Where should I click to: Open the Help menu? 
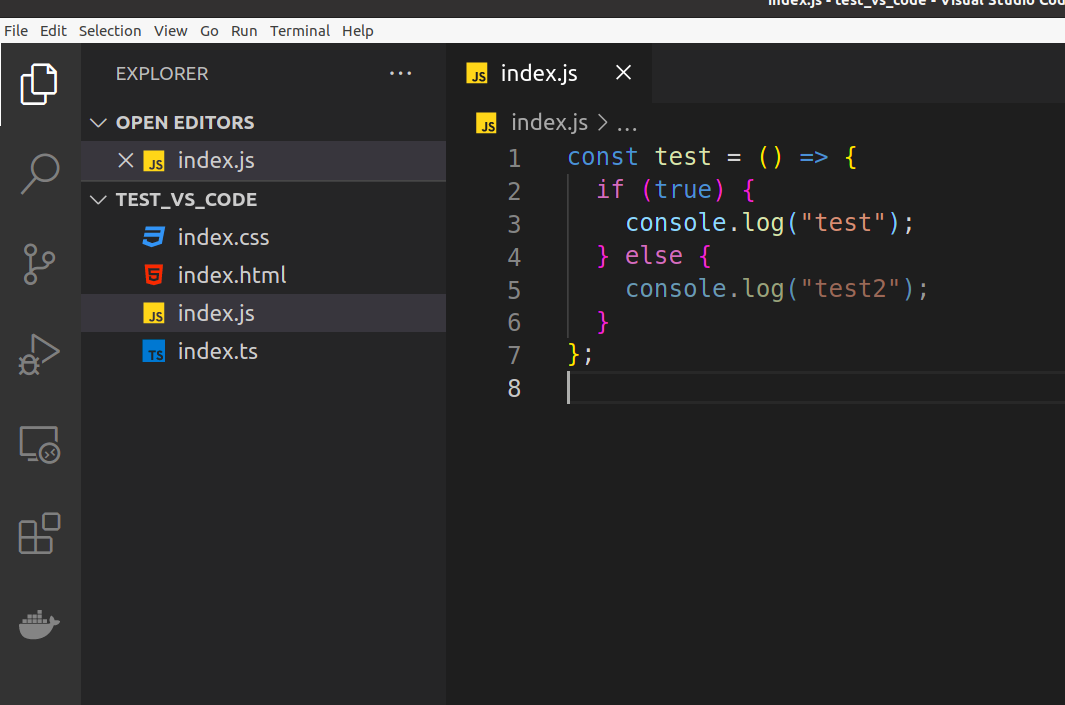click(358, 30)
